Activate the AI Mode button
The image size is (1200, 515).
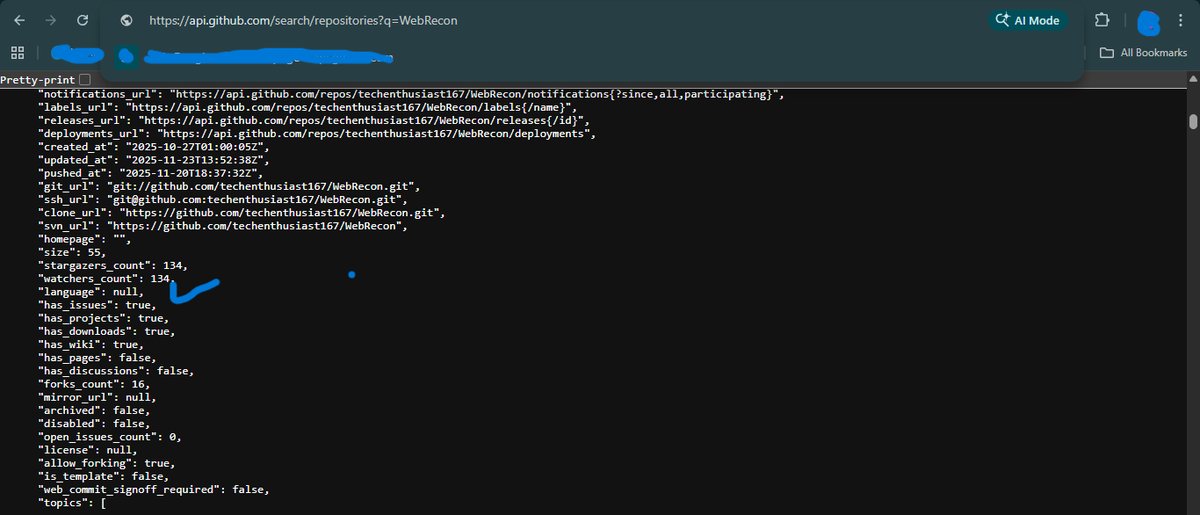click(1028, 20)
